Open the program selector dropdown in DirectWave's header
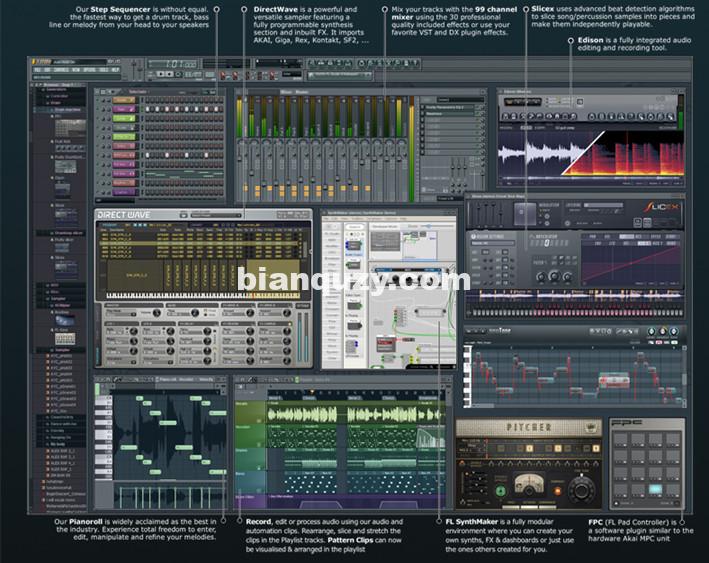 215,215
